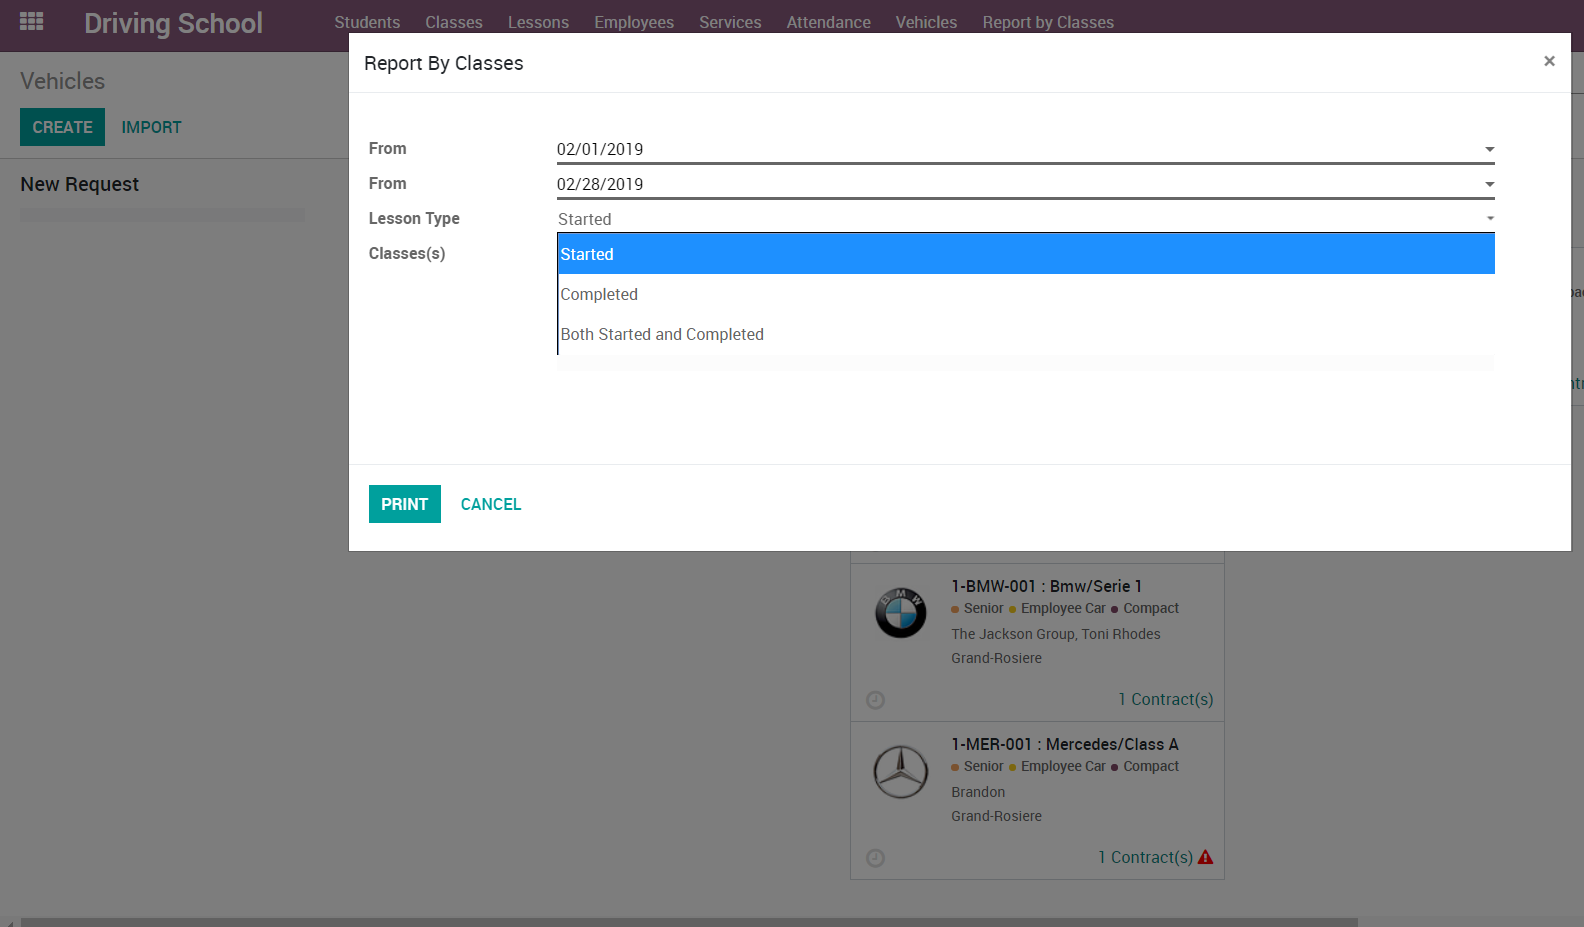1584x927 pixels.
Task: Choose 'Both Started and Completed' option
Action: pyautogui.click(x=662, y=334)
